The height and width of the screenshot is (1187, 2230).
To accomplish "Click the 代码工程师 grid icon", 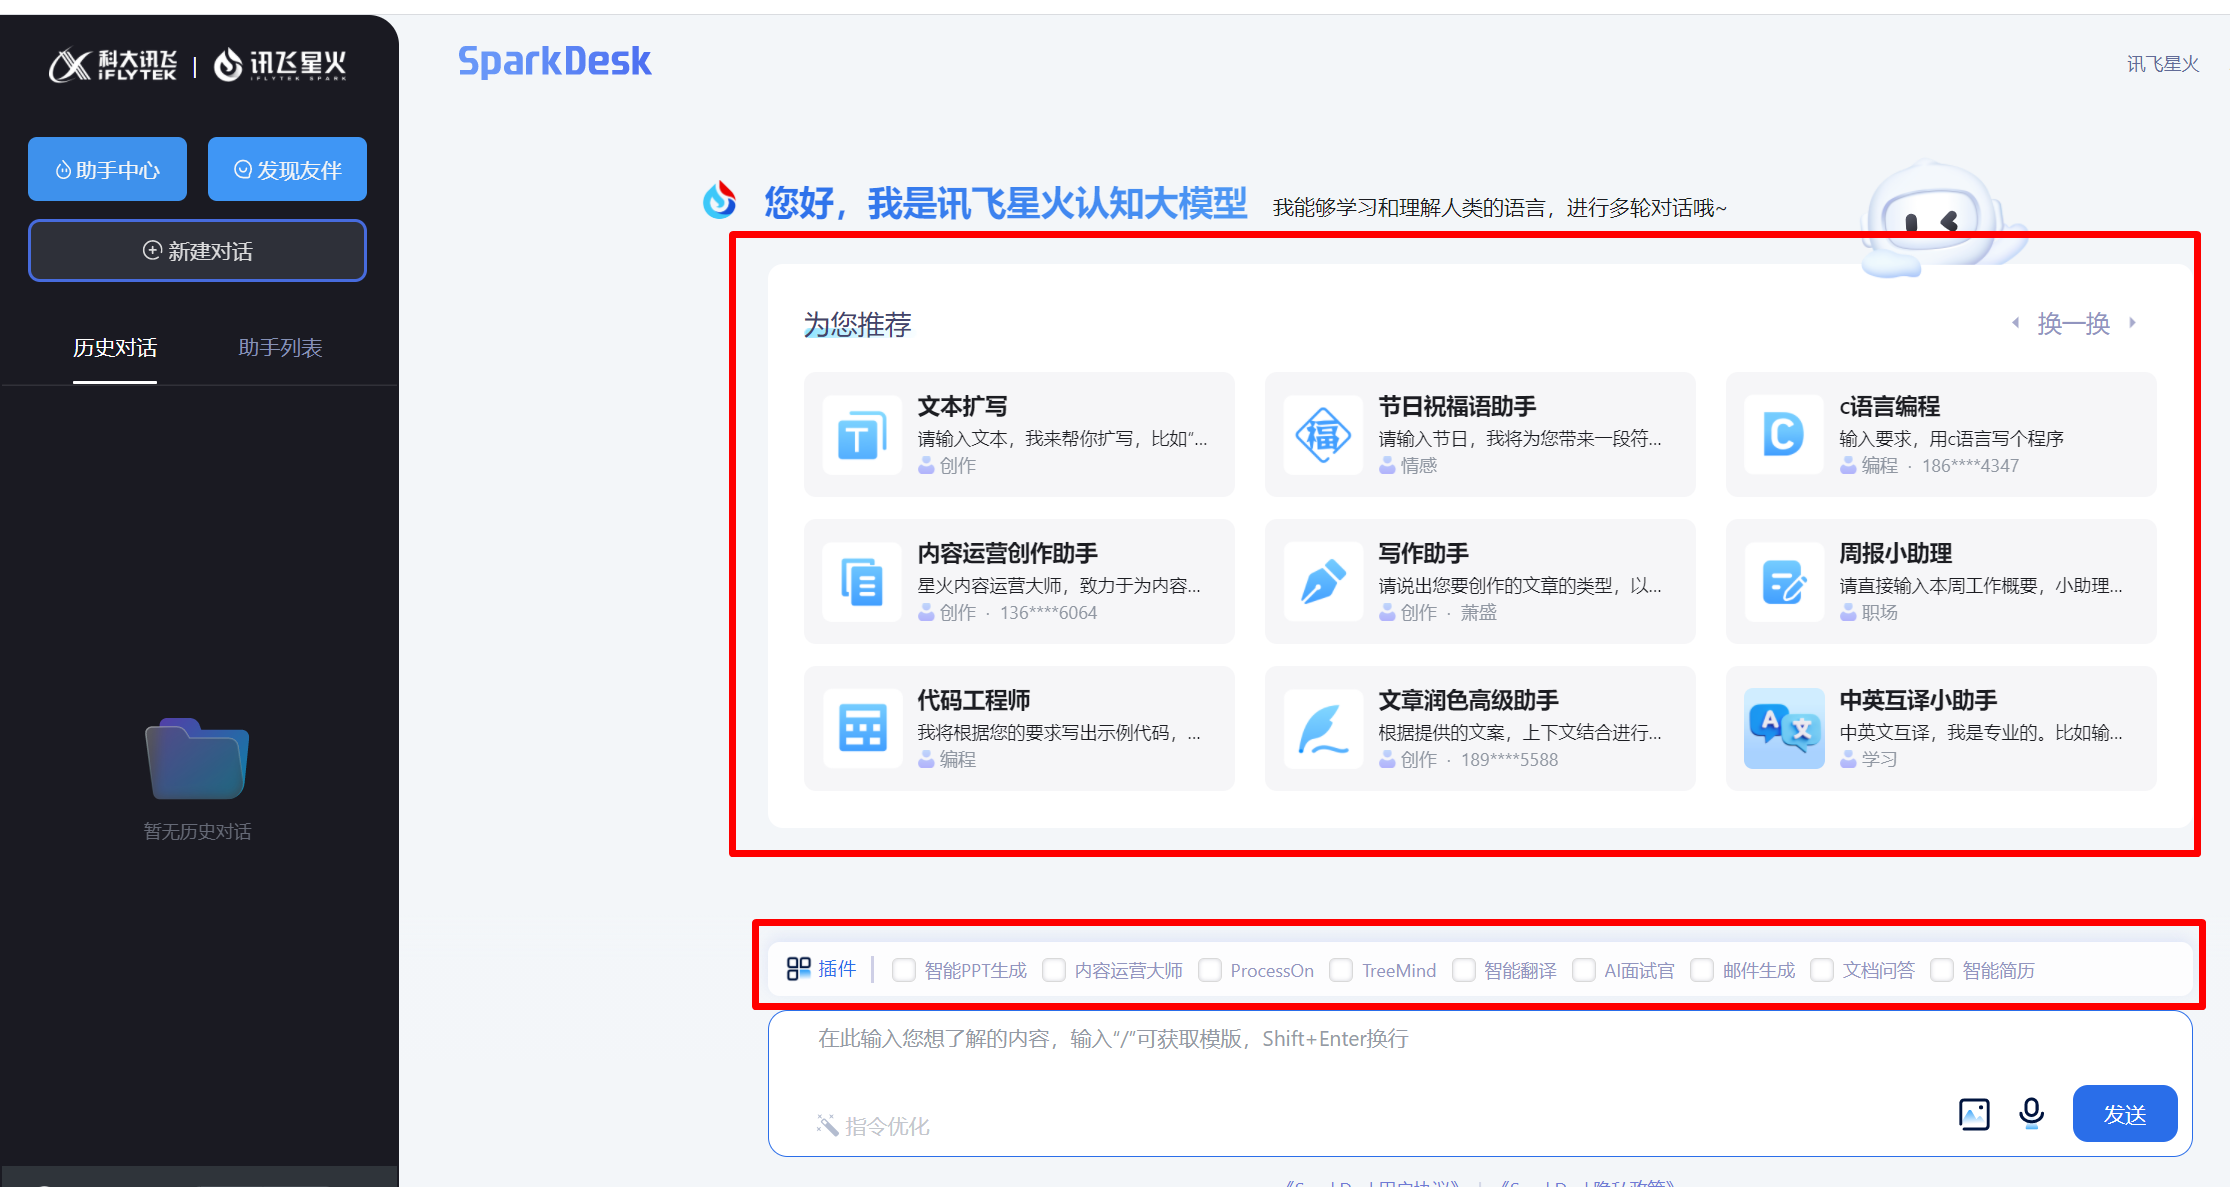I will (862, 729).
